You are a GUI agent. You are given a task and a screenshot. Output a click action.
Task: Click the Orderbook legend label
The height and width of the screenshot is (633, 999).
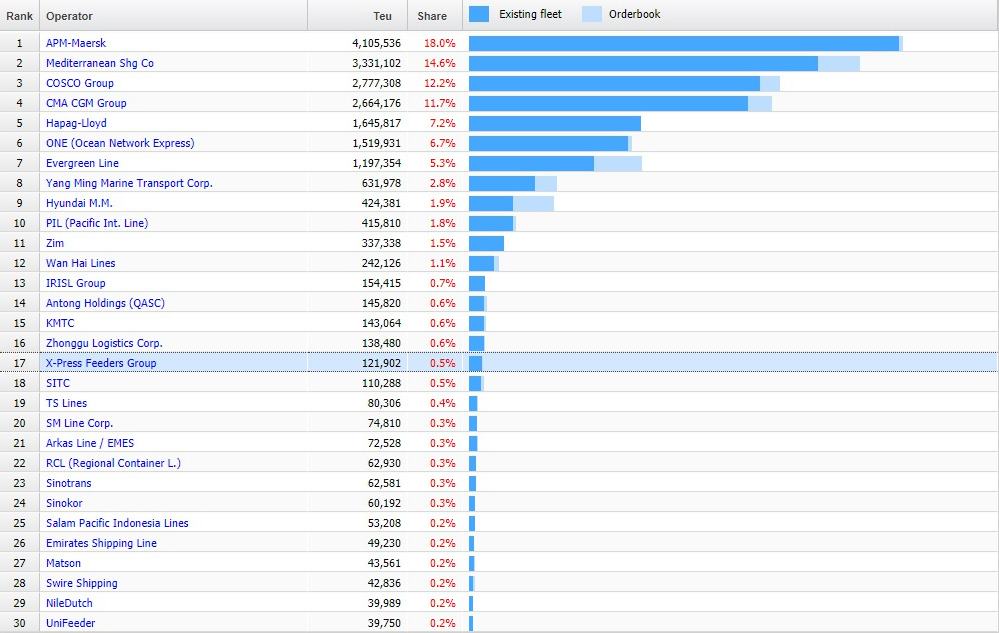point(635,15)
